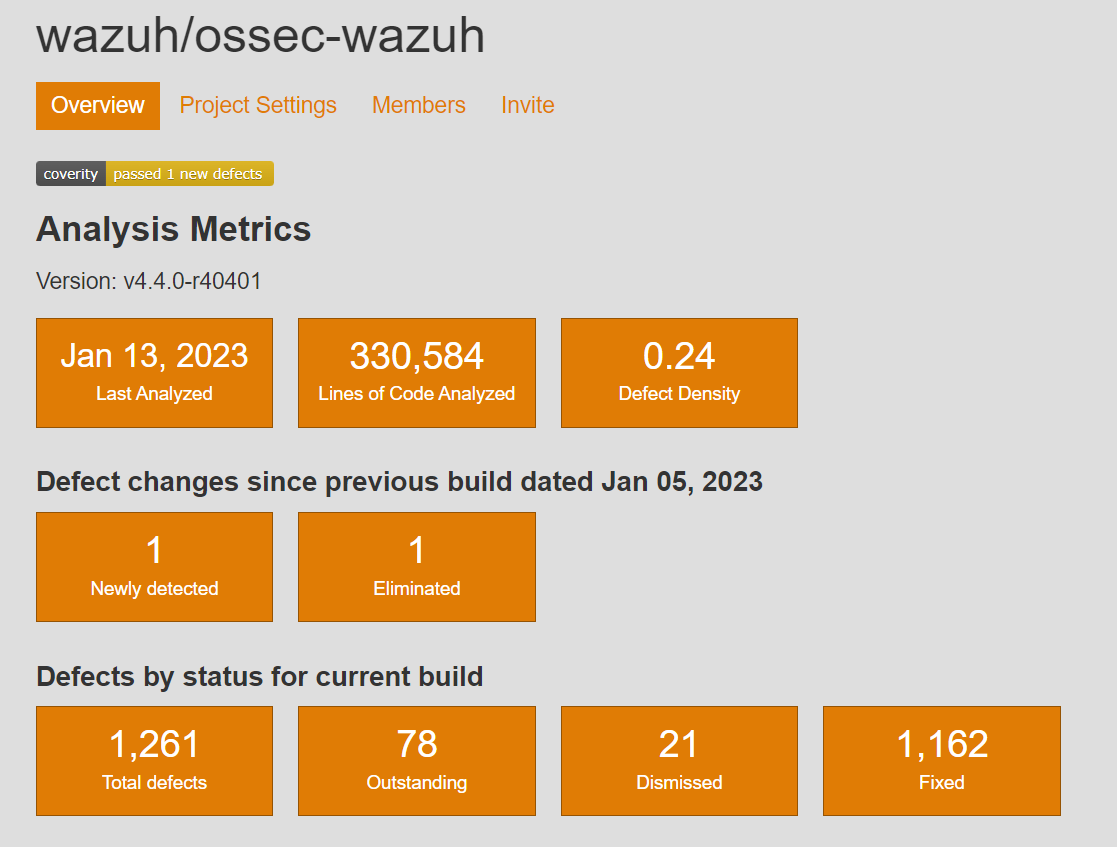
Task: Click the Dismissed defects count tile
Action: click(679, 760)
